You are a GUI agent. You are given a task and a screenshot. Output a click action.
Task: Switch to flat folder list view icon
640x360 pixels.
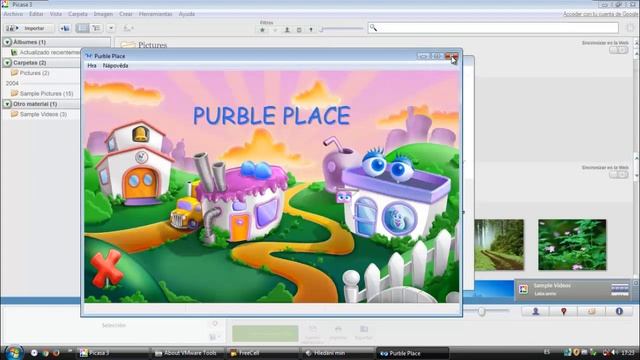pyautogui.click(x=83, y=28)
